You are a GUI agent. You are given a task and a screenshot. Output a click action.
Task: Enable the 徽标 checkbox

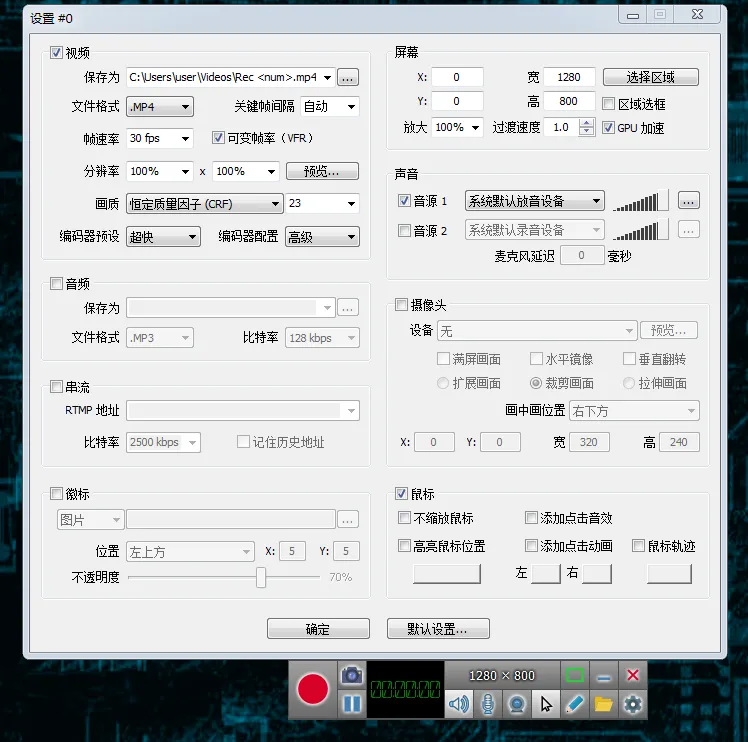(56, 493)
